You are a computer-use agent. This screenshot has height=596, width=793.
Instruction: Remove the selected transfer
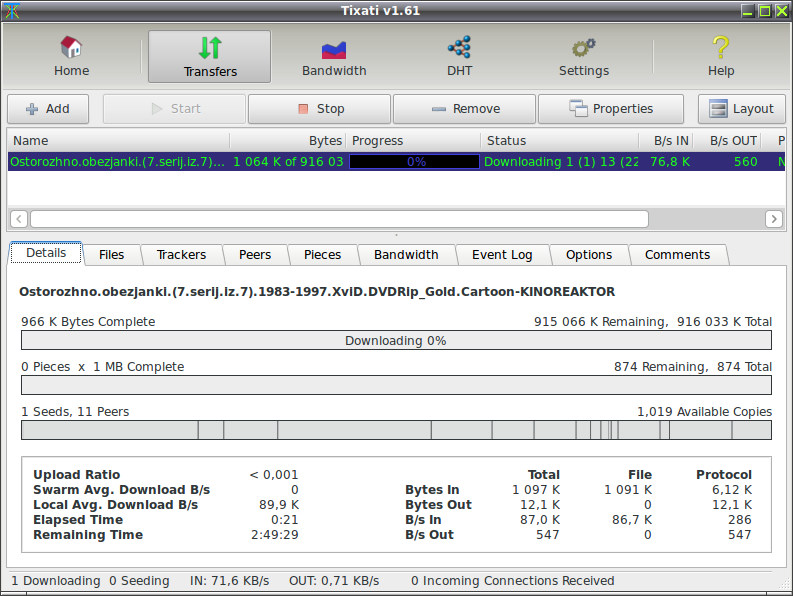click(464, 109)
